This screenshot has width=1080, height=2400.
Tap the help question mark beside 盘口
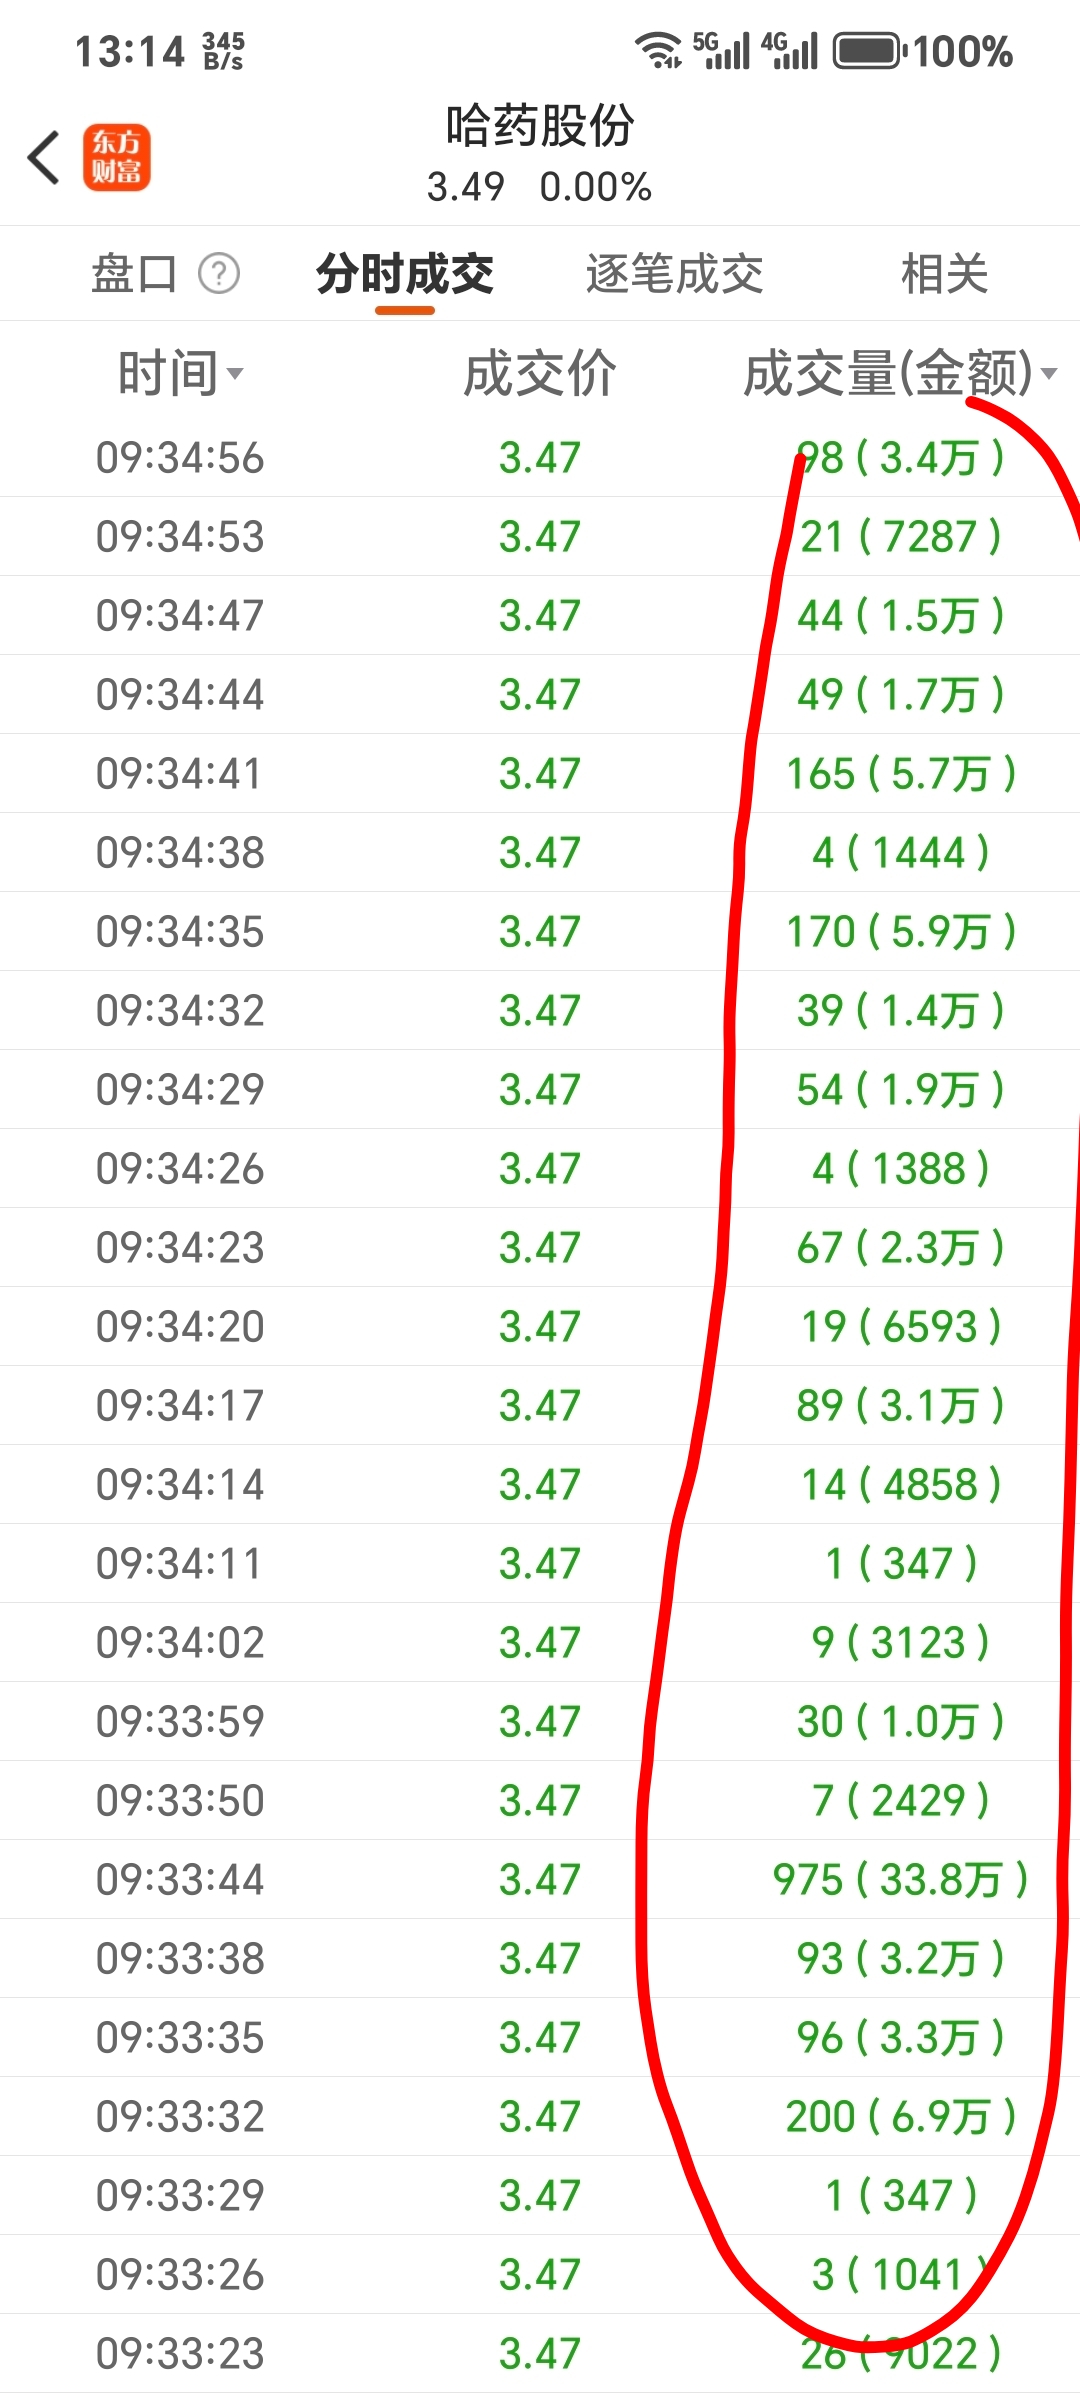click(x=219, y=273)
